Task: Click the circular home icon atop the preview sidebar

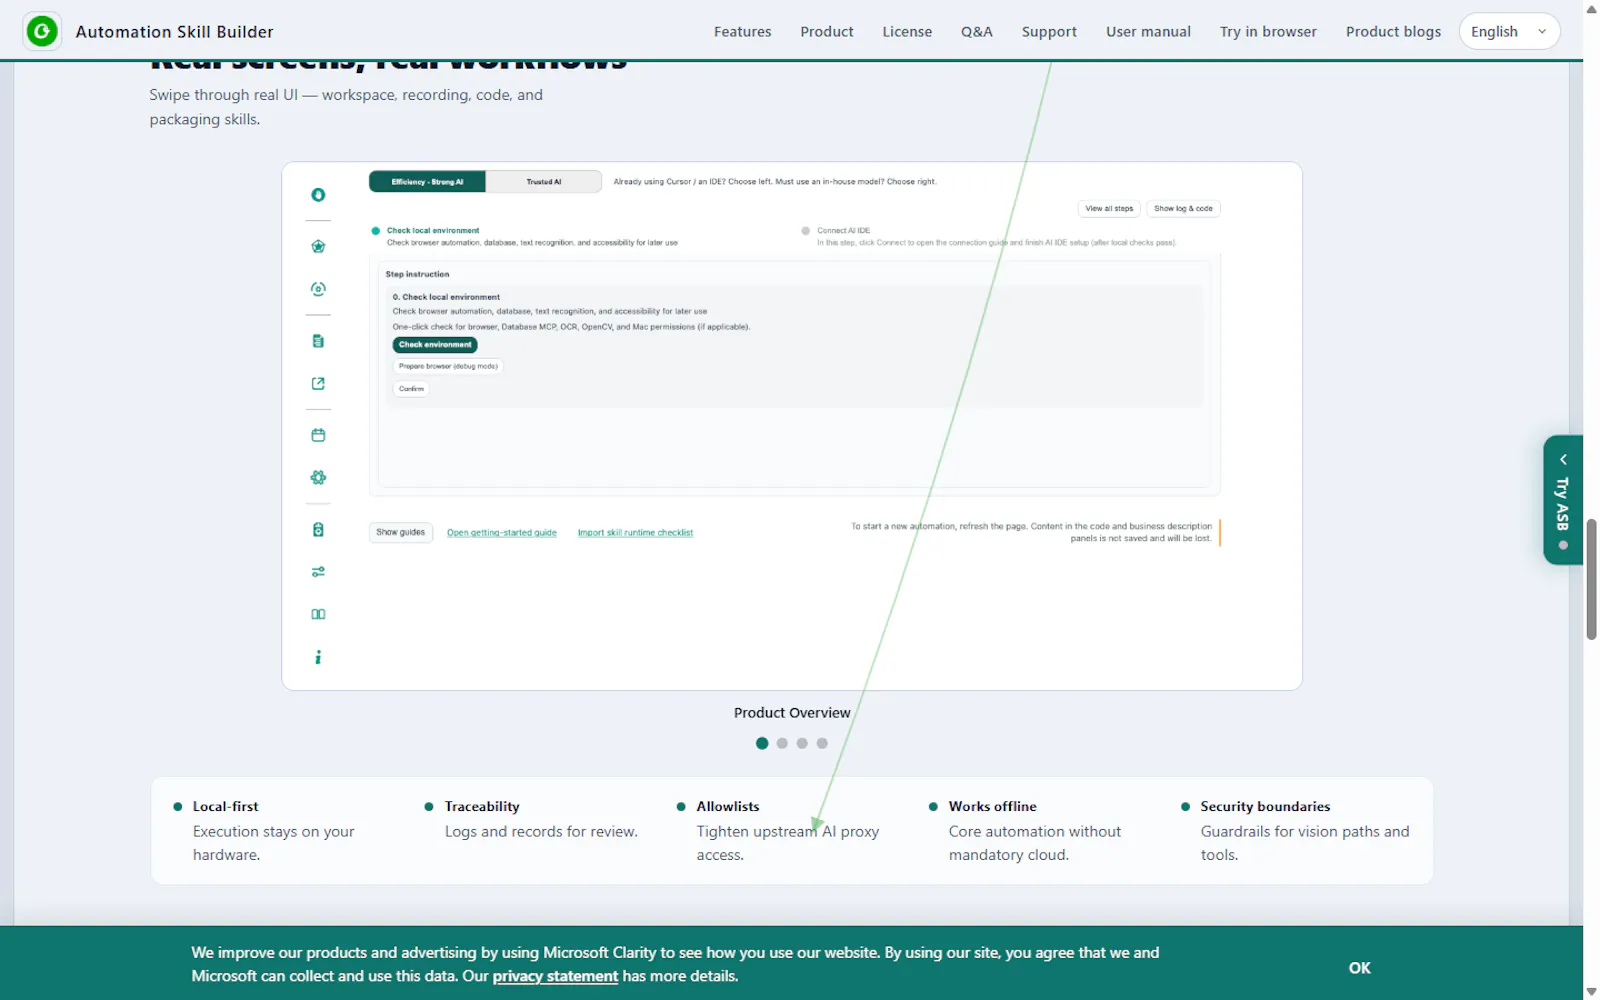Action: tap(318, 195)
